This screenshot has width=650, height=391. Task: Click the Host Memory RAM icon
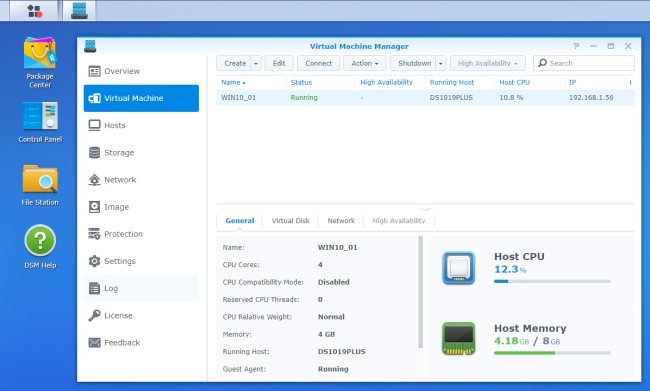tap(458, 339)
